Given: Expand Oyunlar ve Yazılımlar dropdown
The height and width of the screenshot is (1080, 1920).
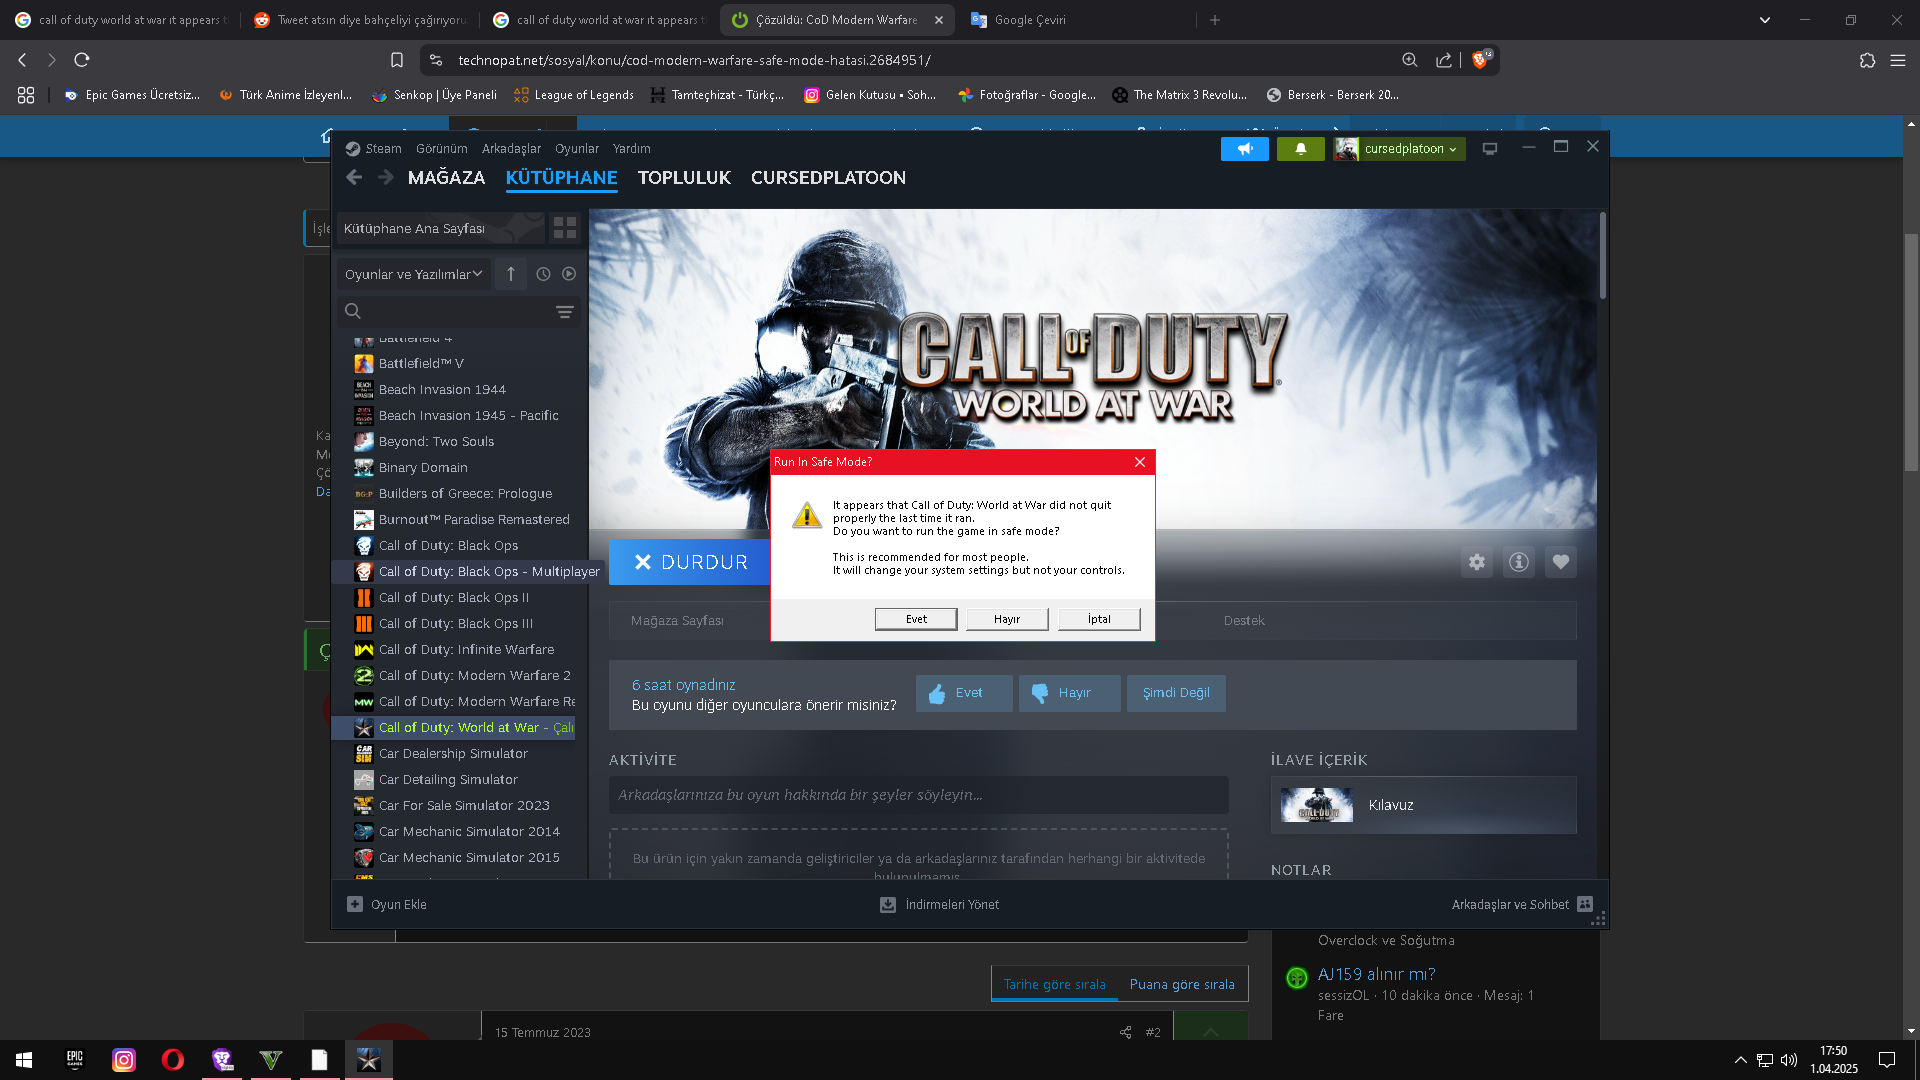Looking at the screenshot, I should pos(413,274).
